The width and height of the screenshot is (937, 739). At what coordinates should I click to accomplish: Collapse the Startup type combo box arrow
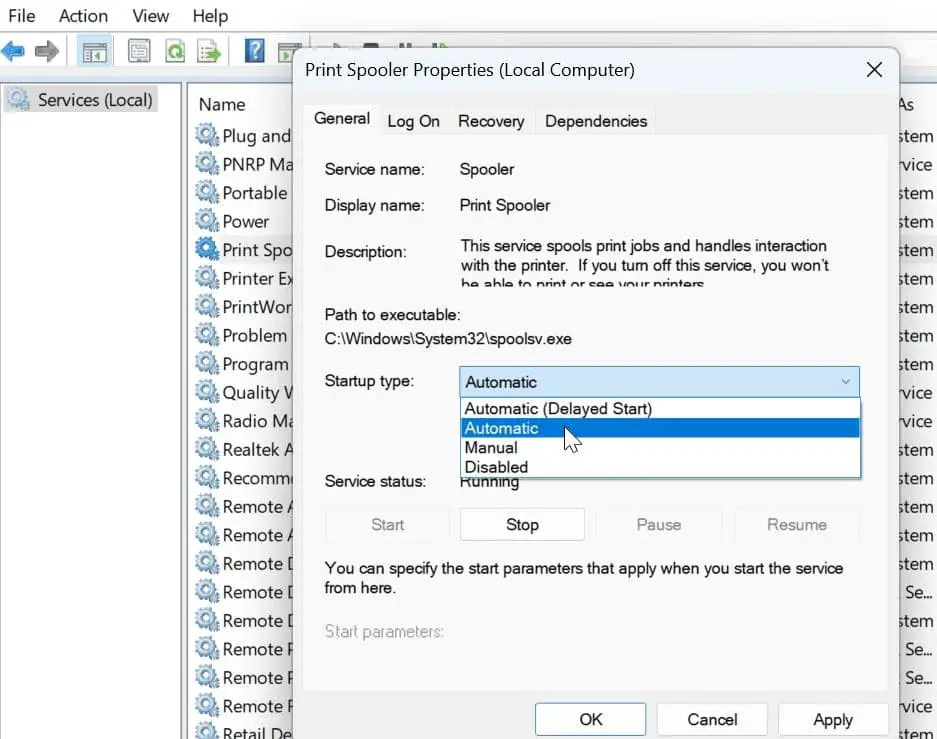click(x=845, y=382)
